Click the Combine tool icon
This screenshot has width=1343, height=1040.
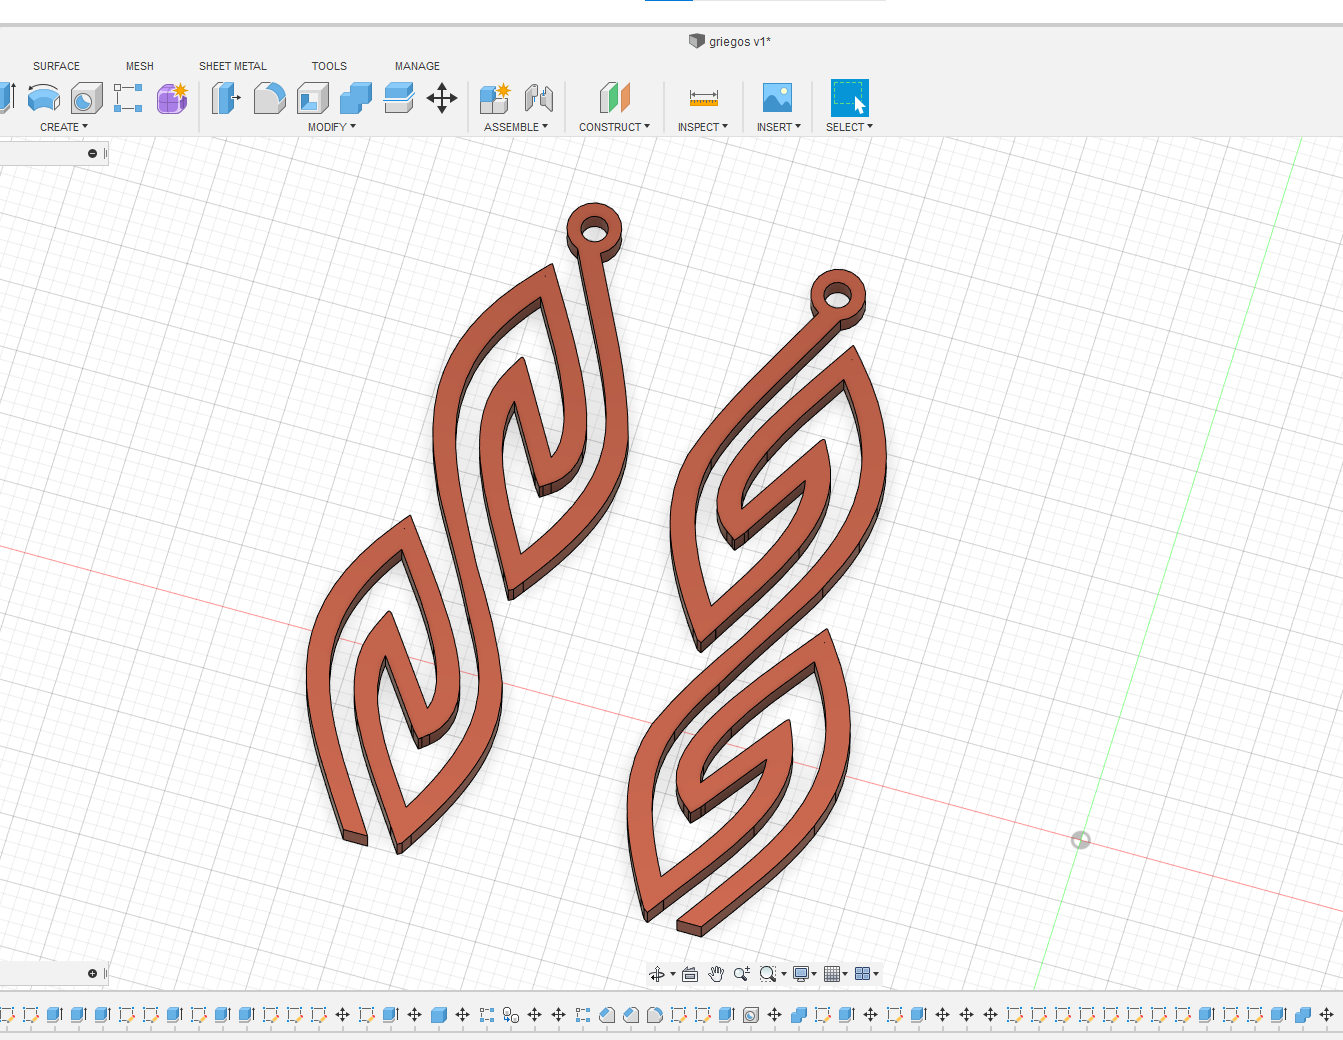[356, 98]
